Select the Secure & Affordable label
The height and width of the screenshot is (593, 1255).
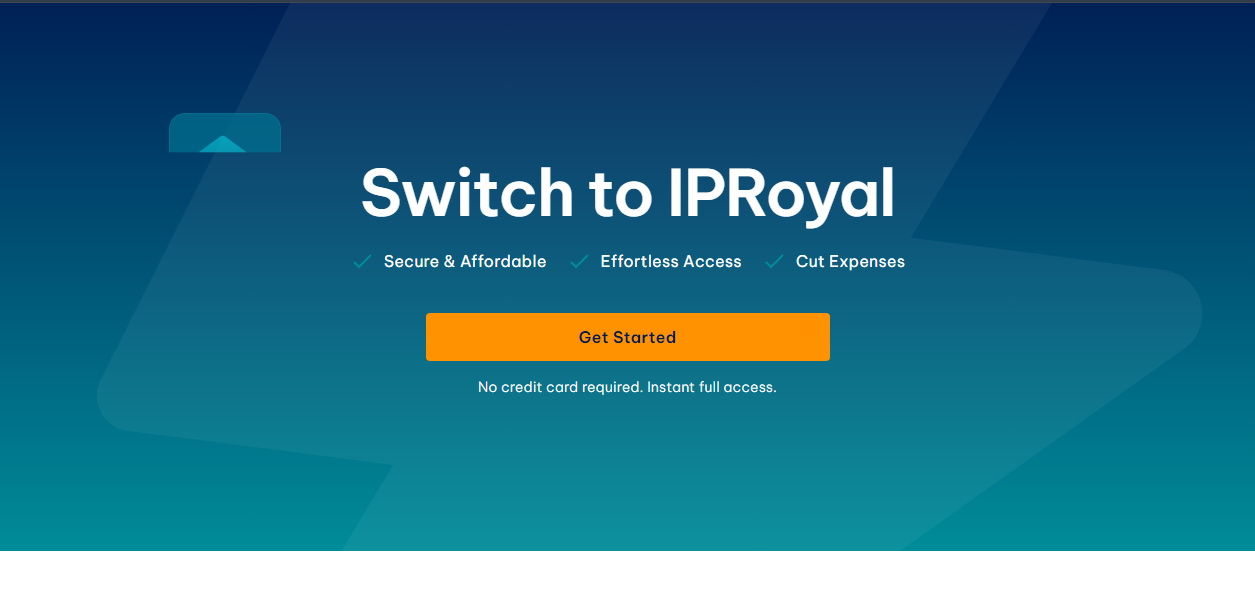(465, 262)
